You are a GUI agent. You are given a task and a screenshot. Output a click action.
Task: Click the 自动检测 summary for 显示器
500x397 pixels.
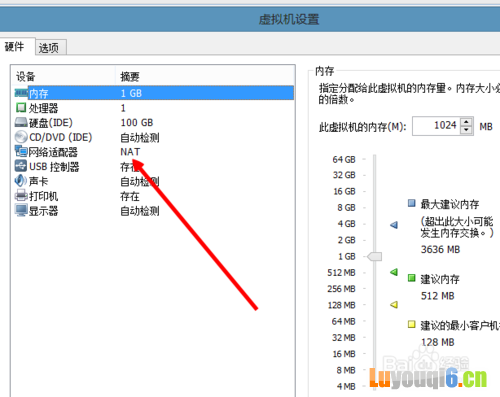pyautogui.click(x=140, y=211)
